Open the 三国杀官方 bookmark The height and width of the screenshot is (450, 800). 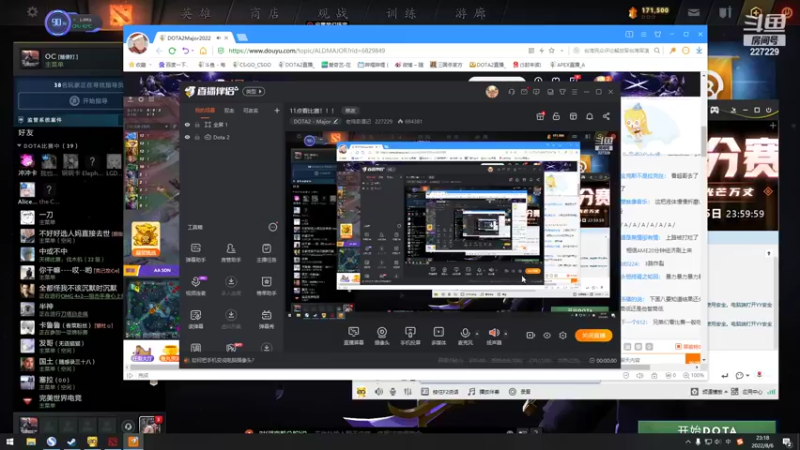coord(446,65)
